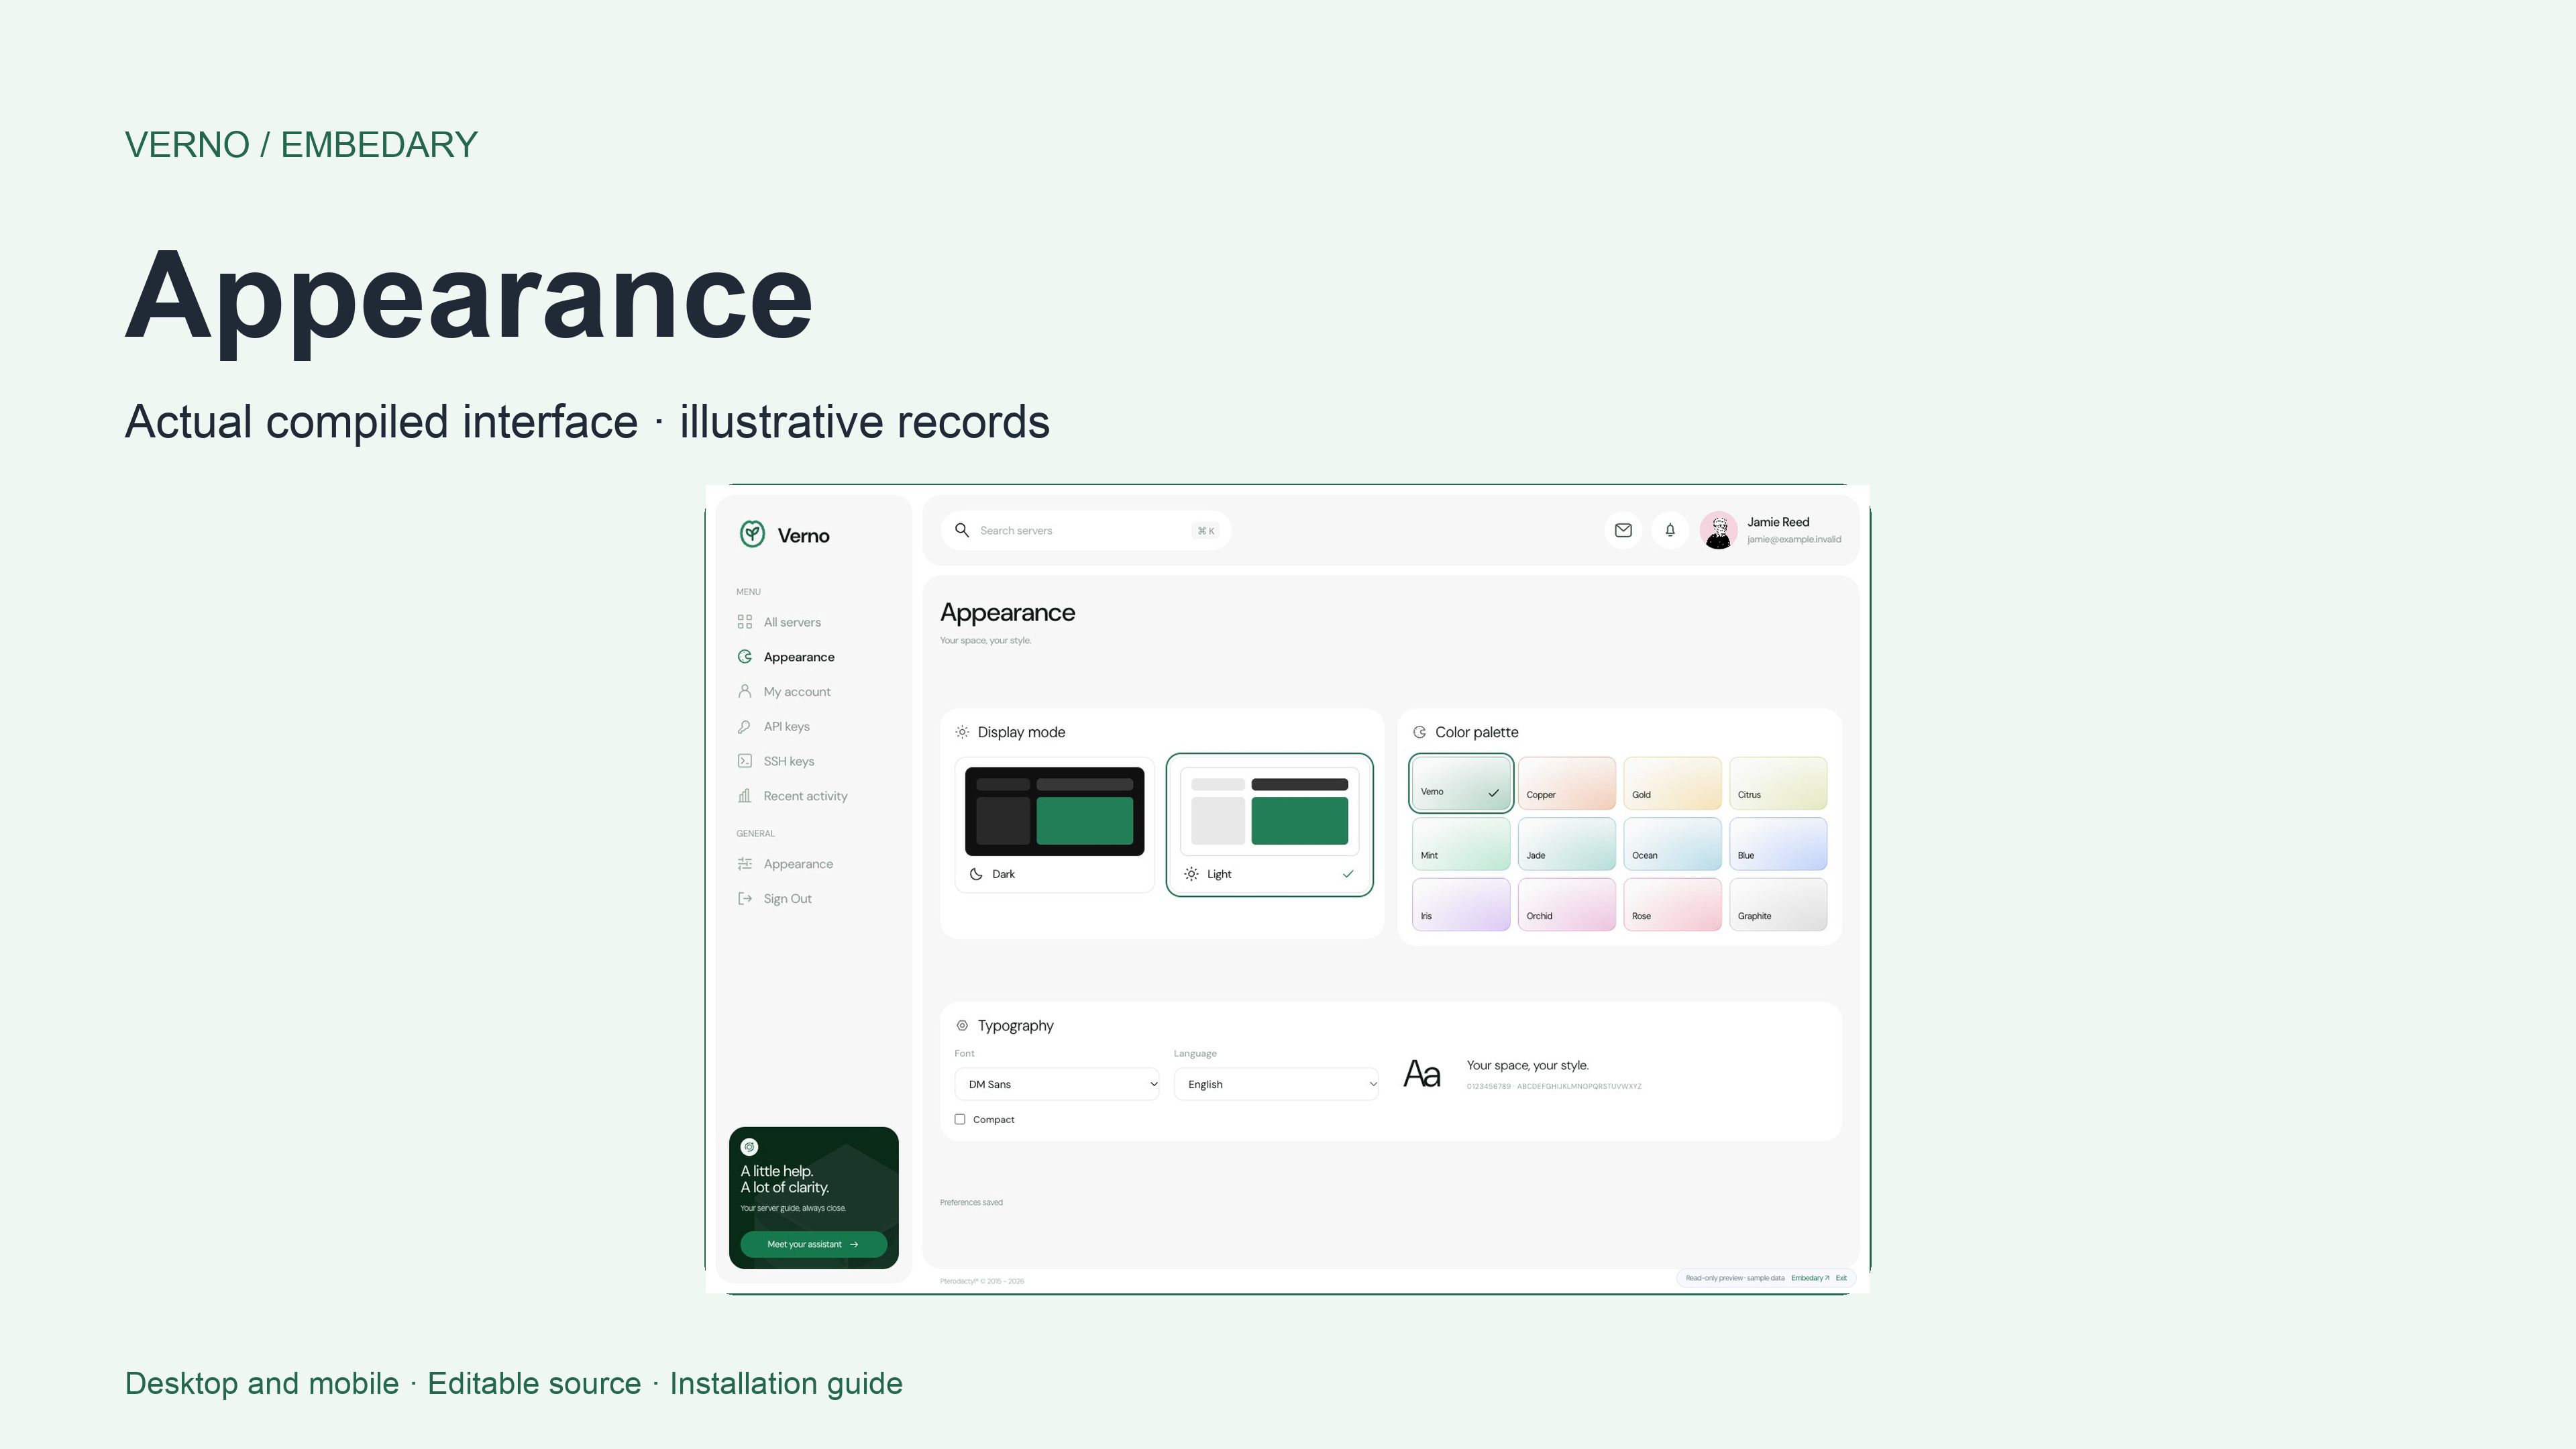
Task: Click the All servers grid icon
Action: [745, 622]
